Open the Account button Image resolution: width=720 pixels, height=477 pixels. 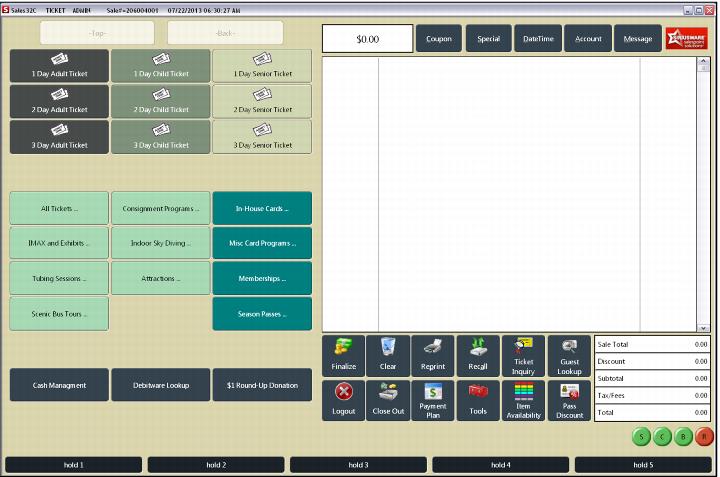[x=588, y=39]
